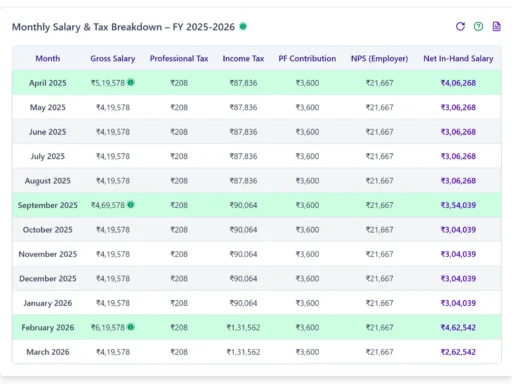
Task: Select the November 2025 row label
Action: tap(48, 254)
